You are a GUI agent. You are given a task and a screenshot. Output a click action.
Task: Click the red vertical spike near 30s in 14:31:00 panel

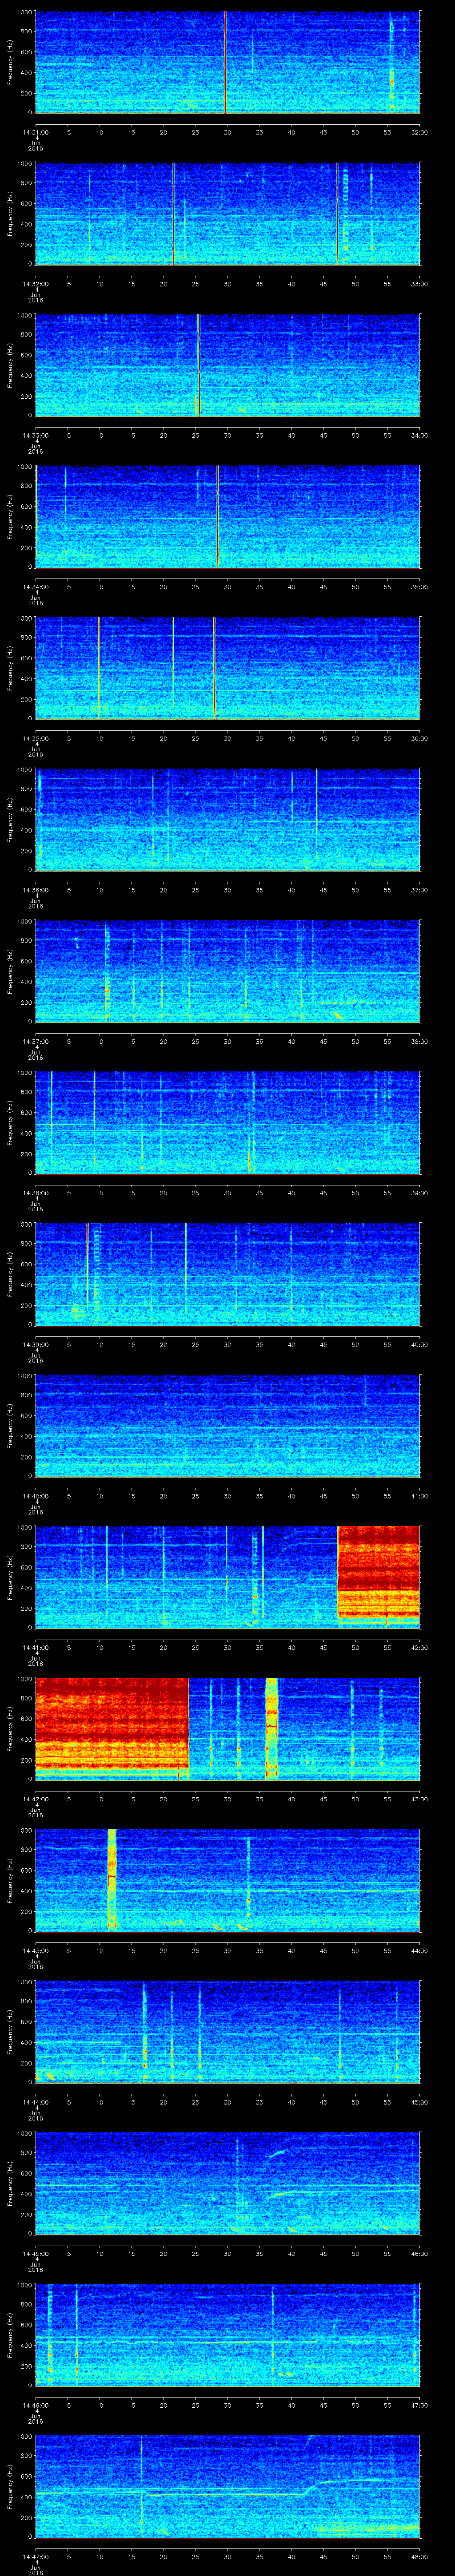click(x=225, y=62)
